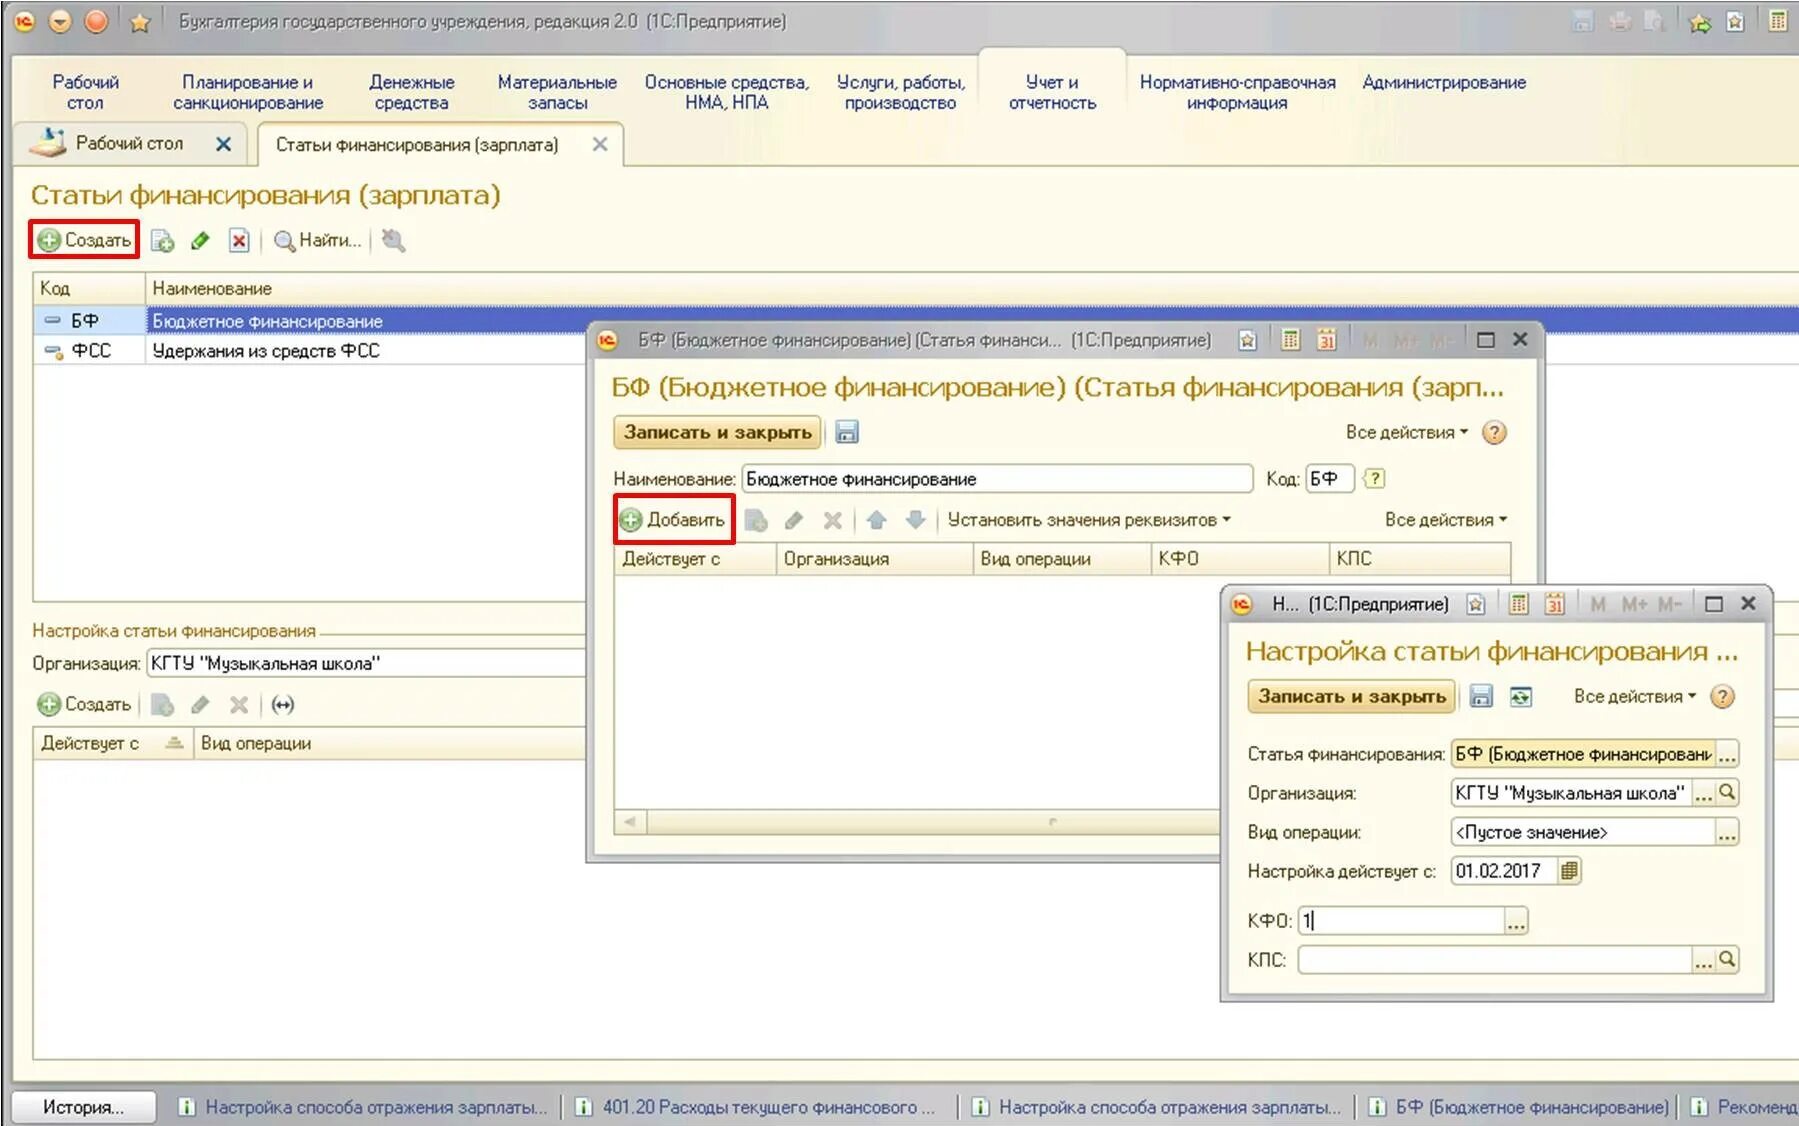The image size is (1799, 1126).
Task: Click the История... button
Action: pyautogui.click(x=84, y=1107)
